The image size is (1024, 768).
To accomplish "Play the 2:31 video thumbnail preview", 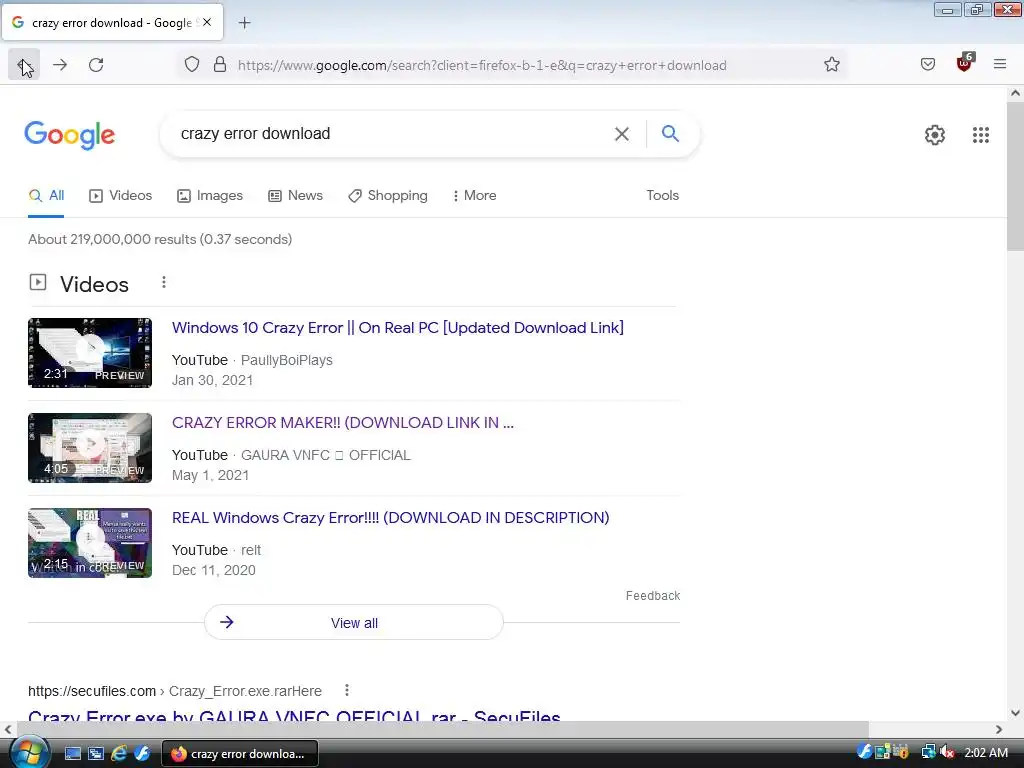I will [x=90, y=353].
